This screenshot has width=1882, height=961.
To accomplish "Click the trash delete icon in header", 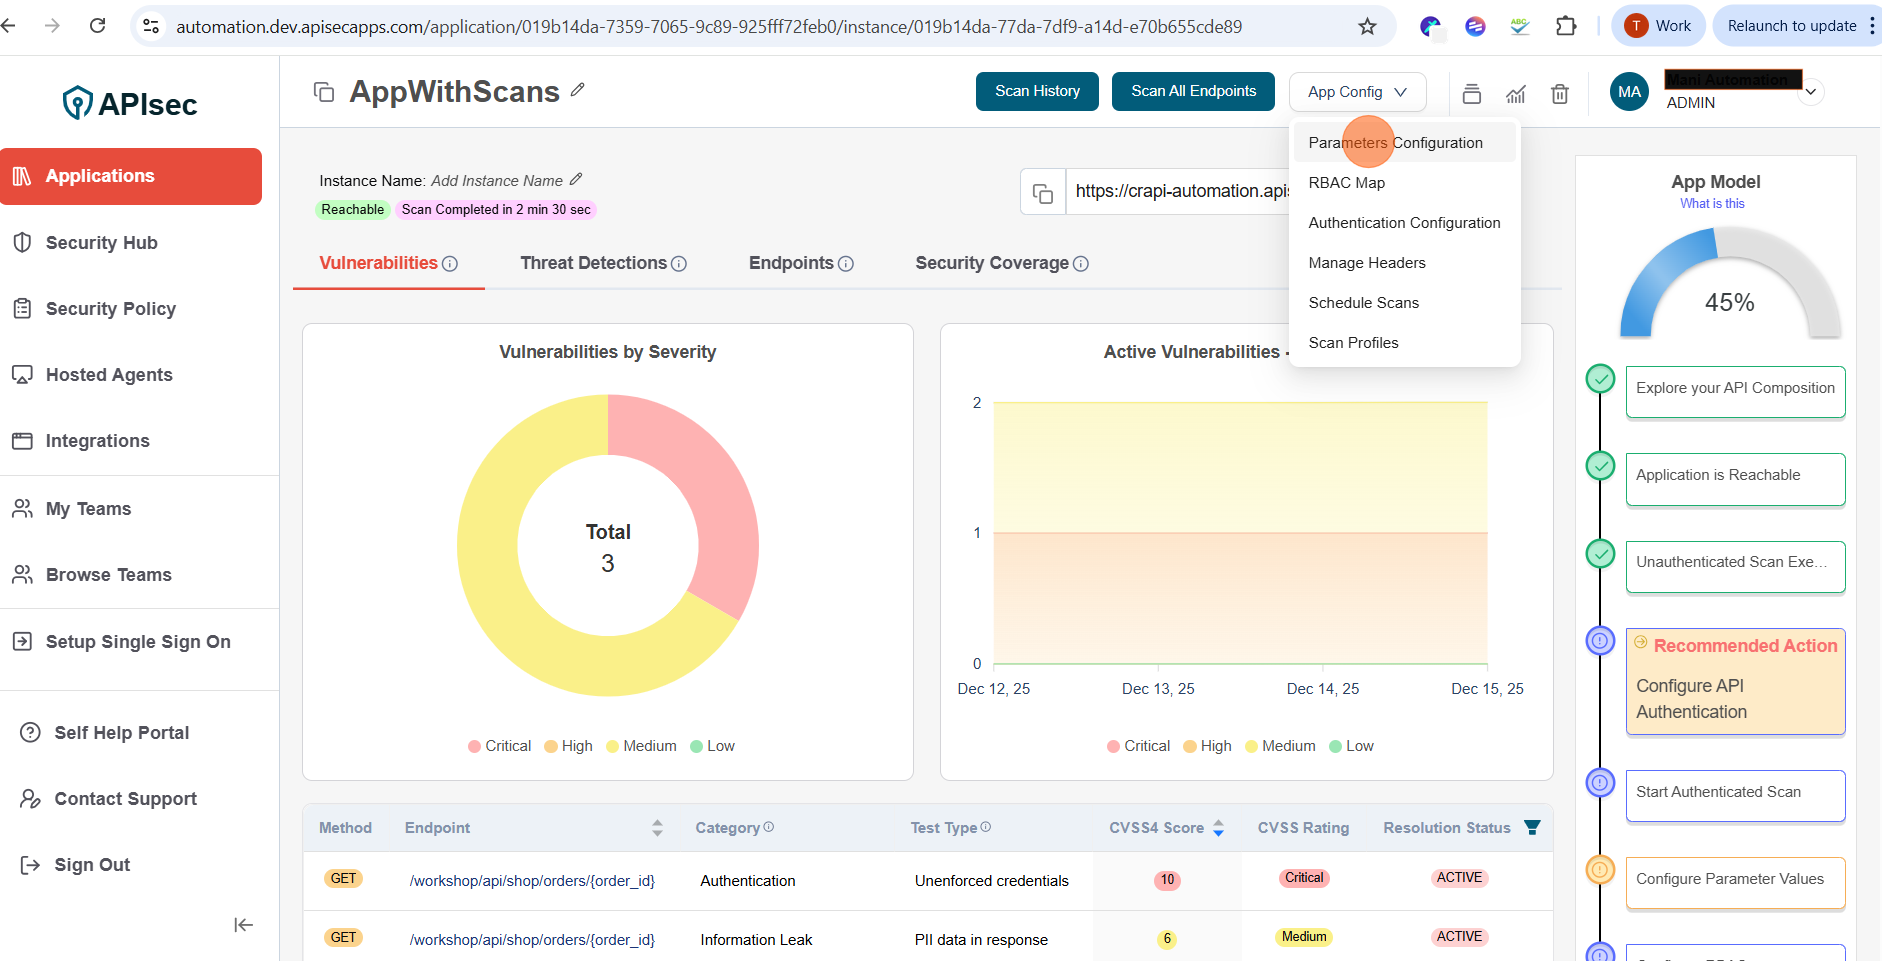I will [1559, 94].
